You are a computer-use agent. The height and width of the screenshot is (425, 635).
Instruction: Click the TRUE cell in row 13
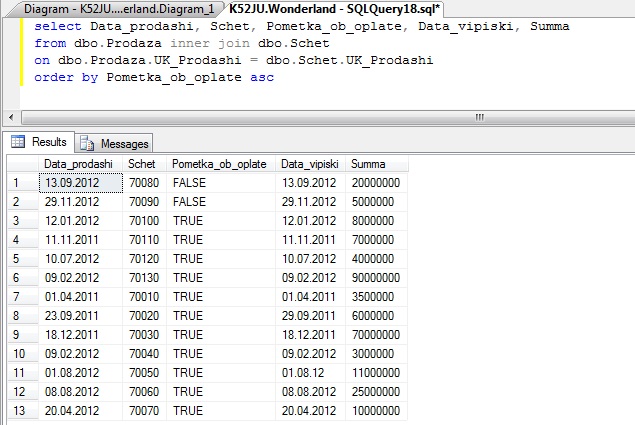[221, 410]
